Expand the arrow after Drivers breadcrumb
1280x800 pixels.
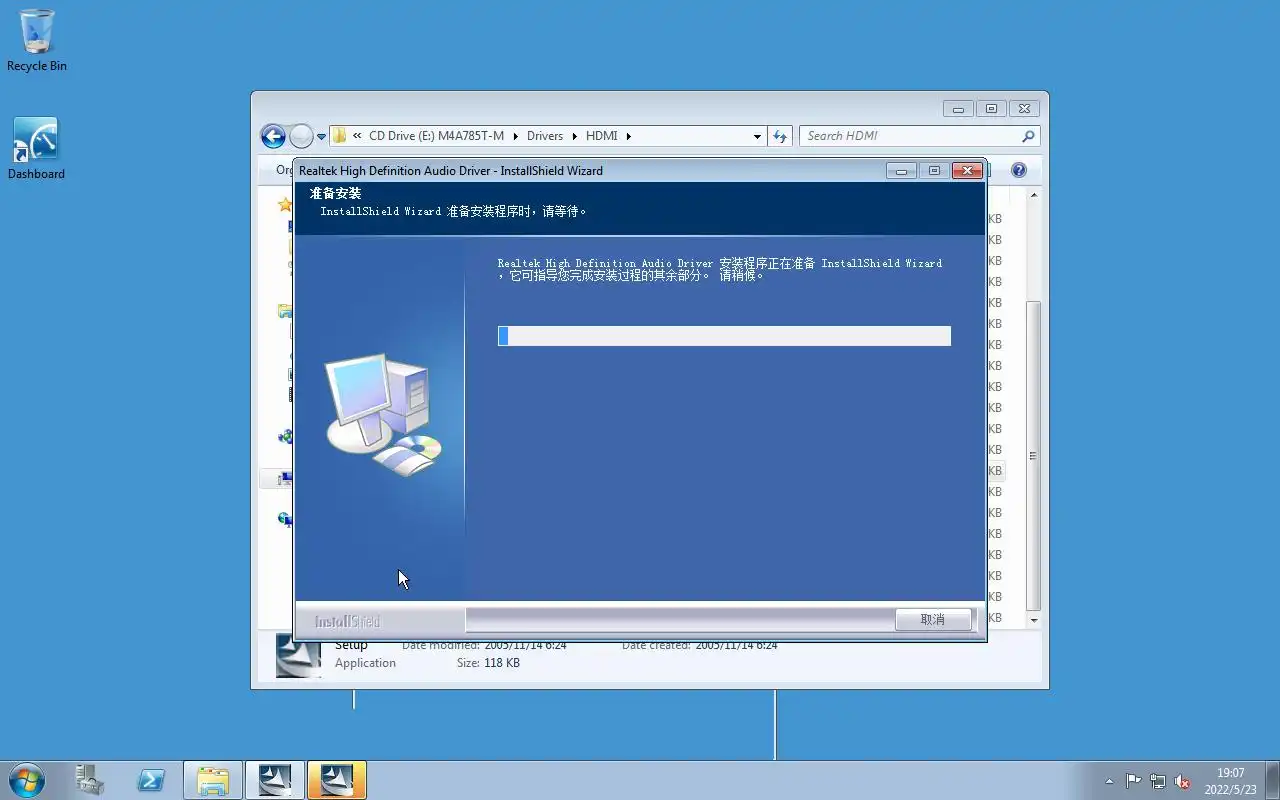[x=574, y=136]
